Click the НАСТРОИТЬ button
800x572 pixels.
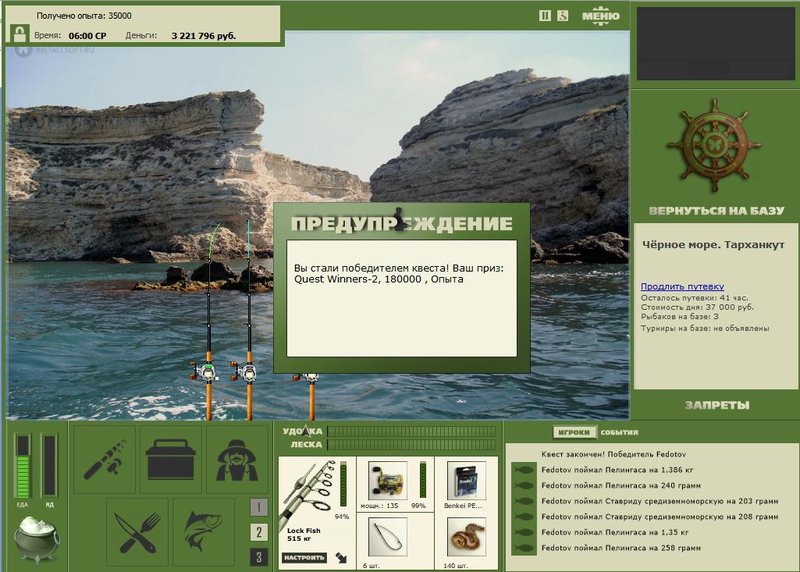[x=304, y=557]
